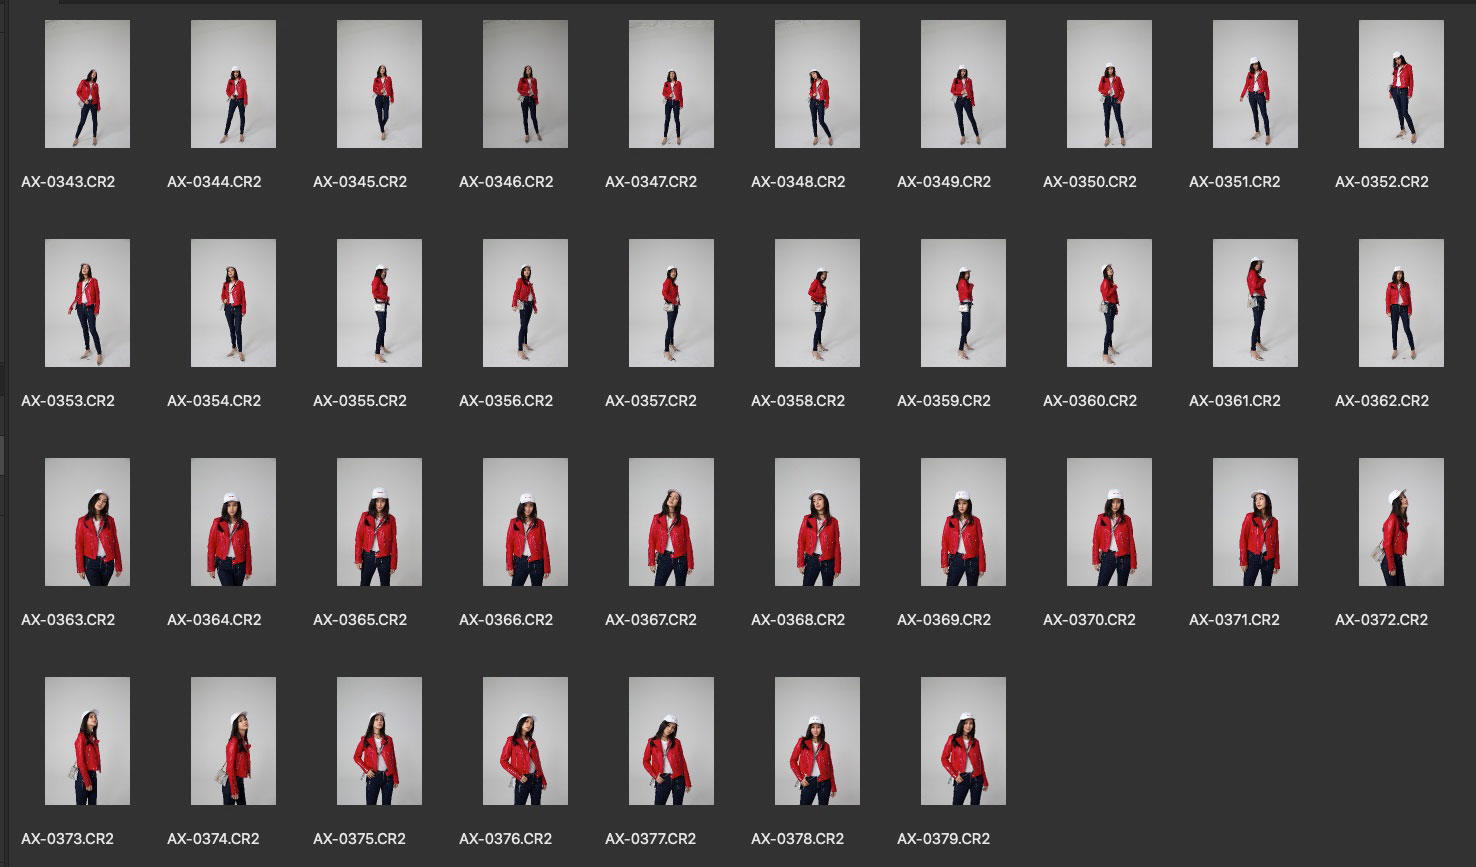Screen dimensions: 1476x867
Task: Click the filename label AX-0365.CR2
Action: 359,620
